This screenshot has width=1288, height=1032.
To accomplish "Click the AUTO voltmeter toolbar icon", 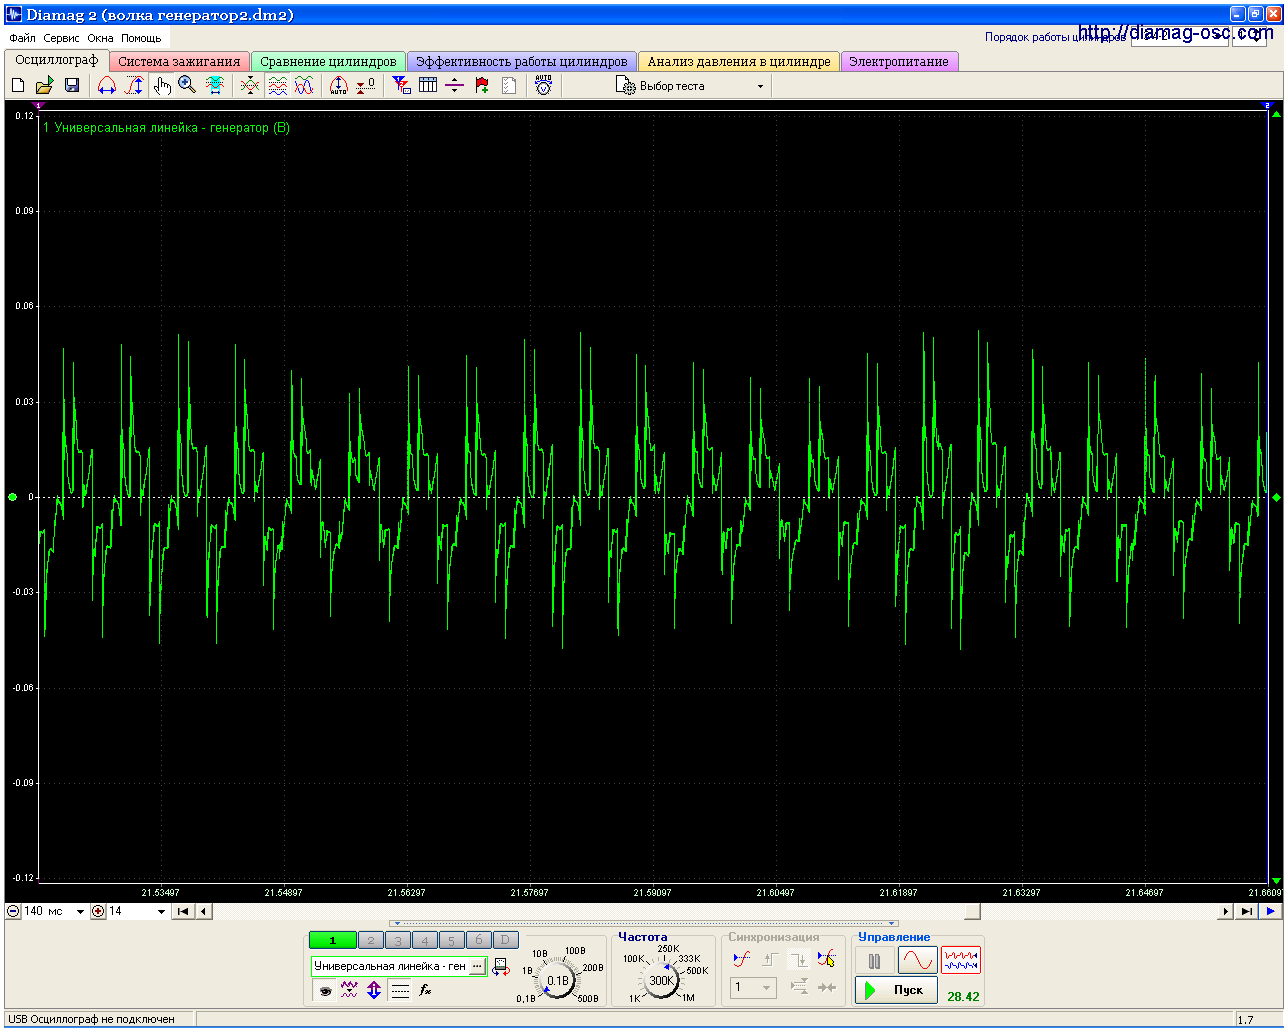I will click(543, 86).
